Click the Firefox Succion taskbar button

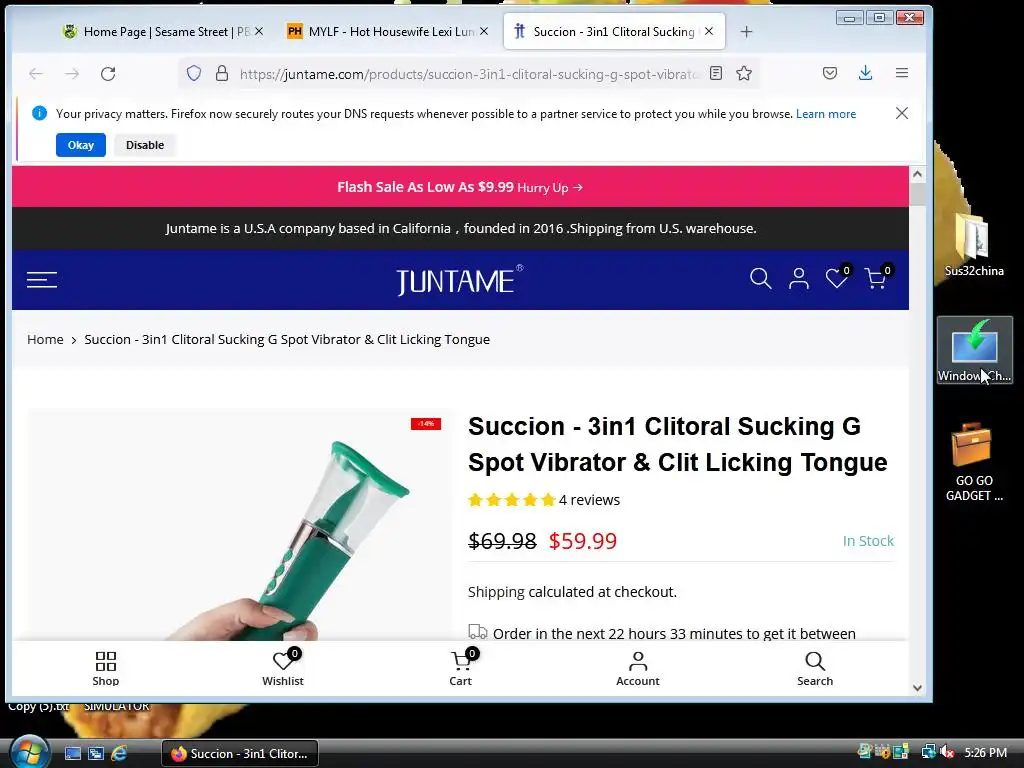240,753
